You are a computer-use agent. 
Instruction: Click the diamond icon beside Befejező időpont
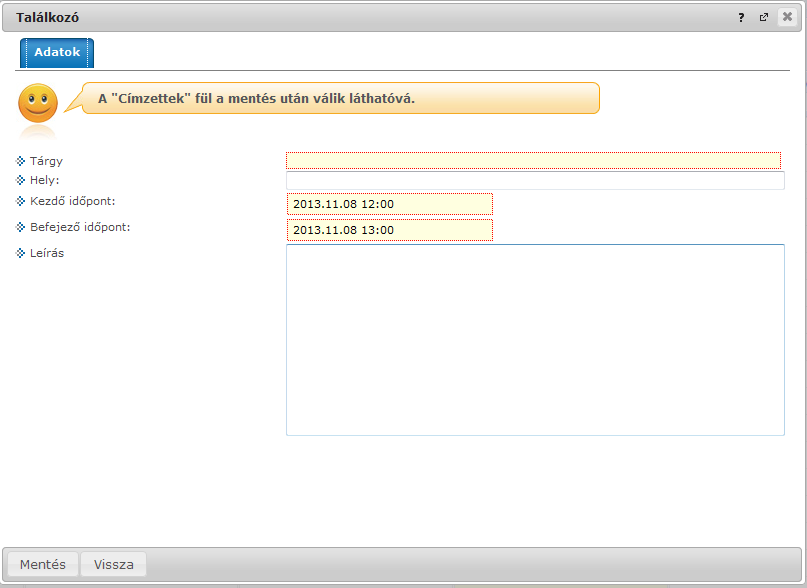(x=20, y=227)
